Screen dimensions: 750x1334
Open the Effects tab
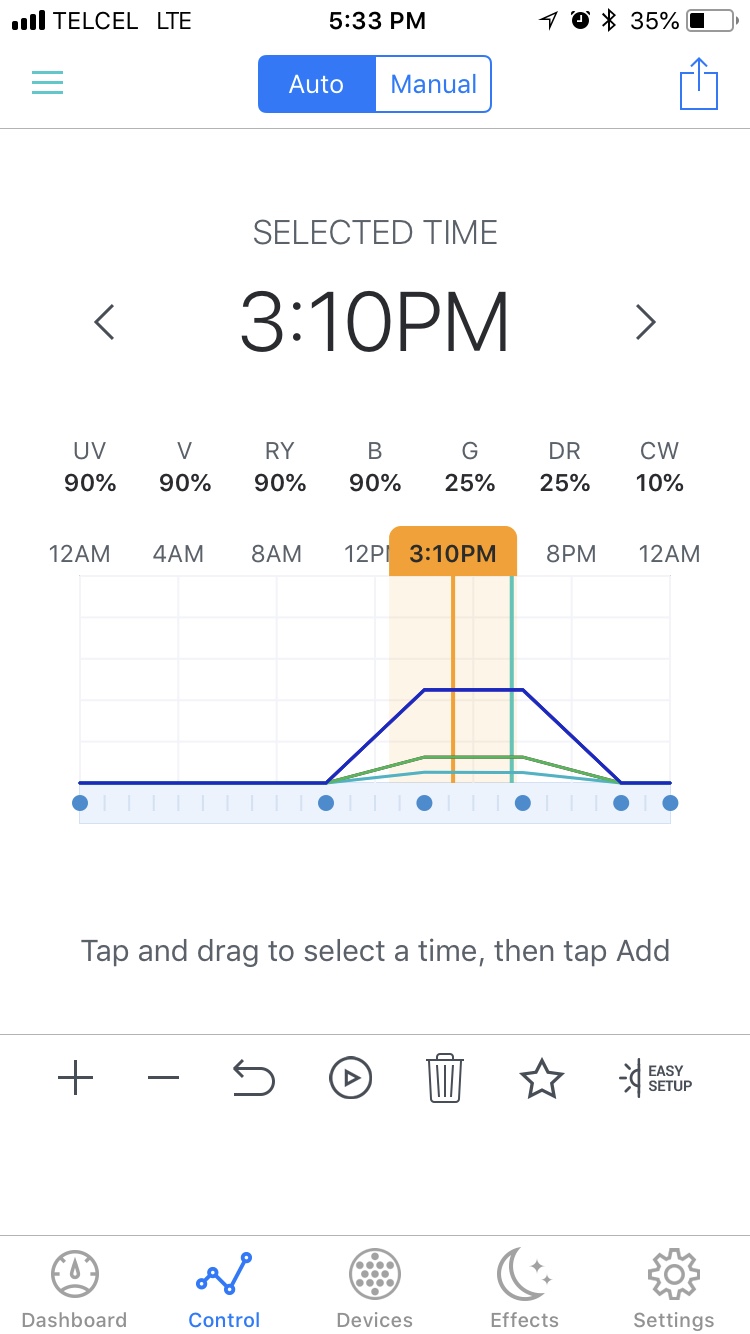pos(525,1289)
